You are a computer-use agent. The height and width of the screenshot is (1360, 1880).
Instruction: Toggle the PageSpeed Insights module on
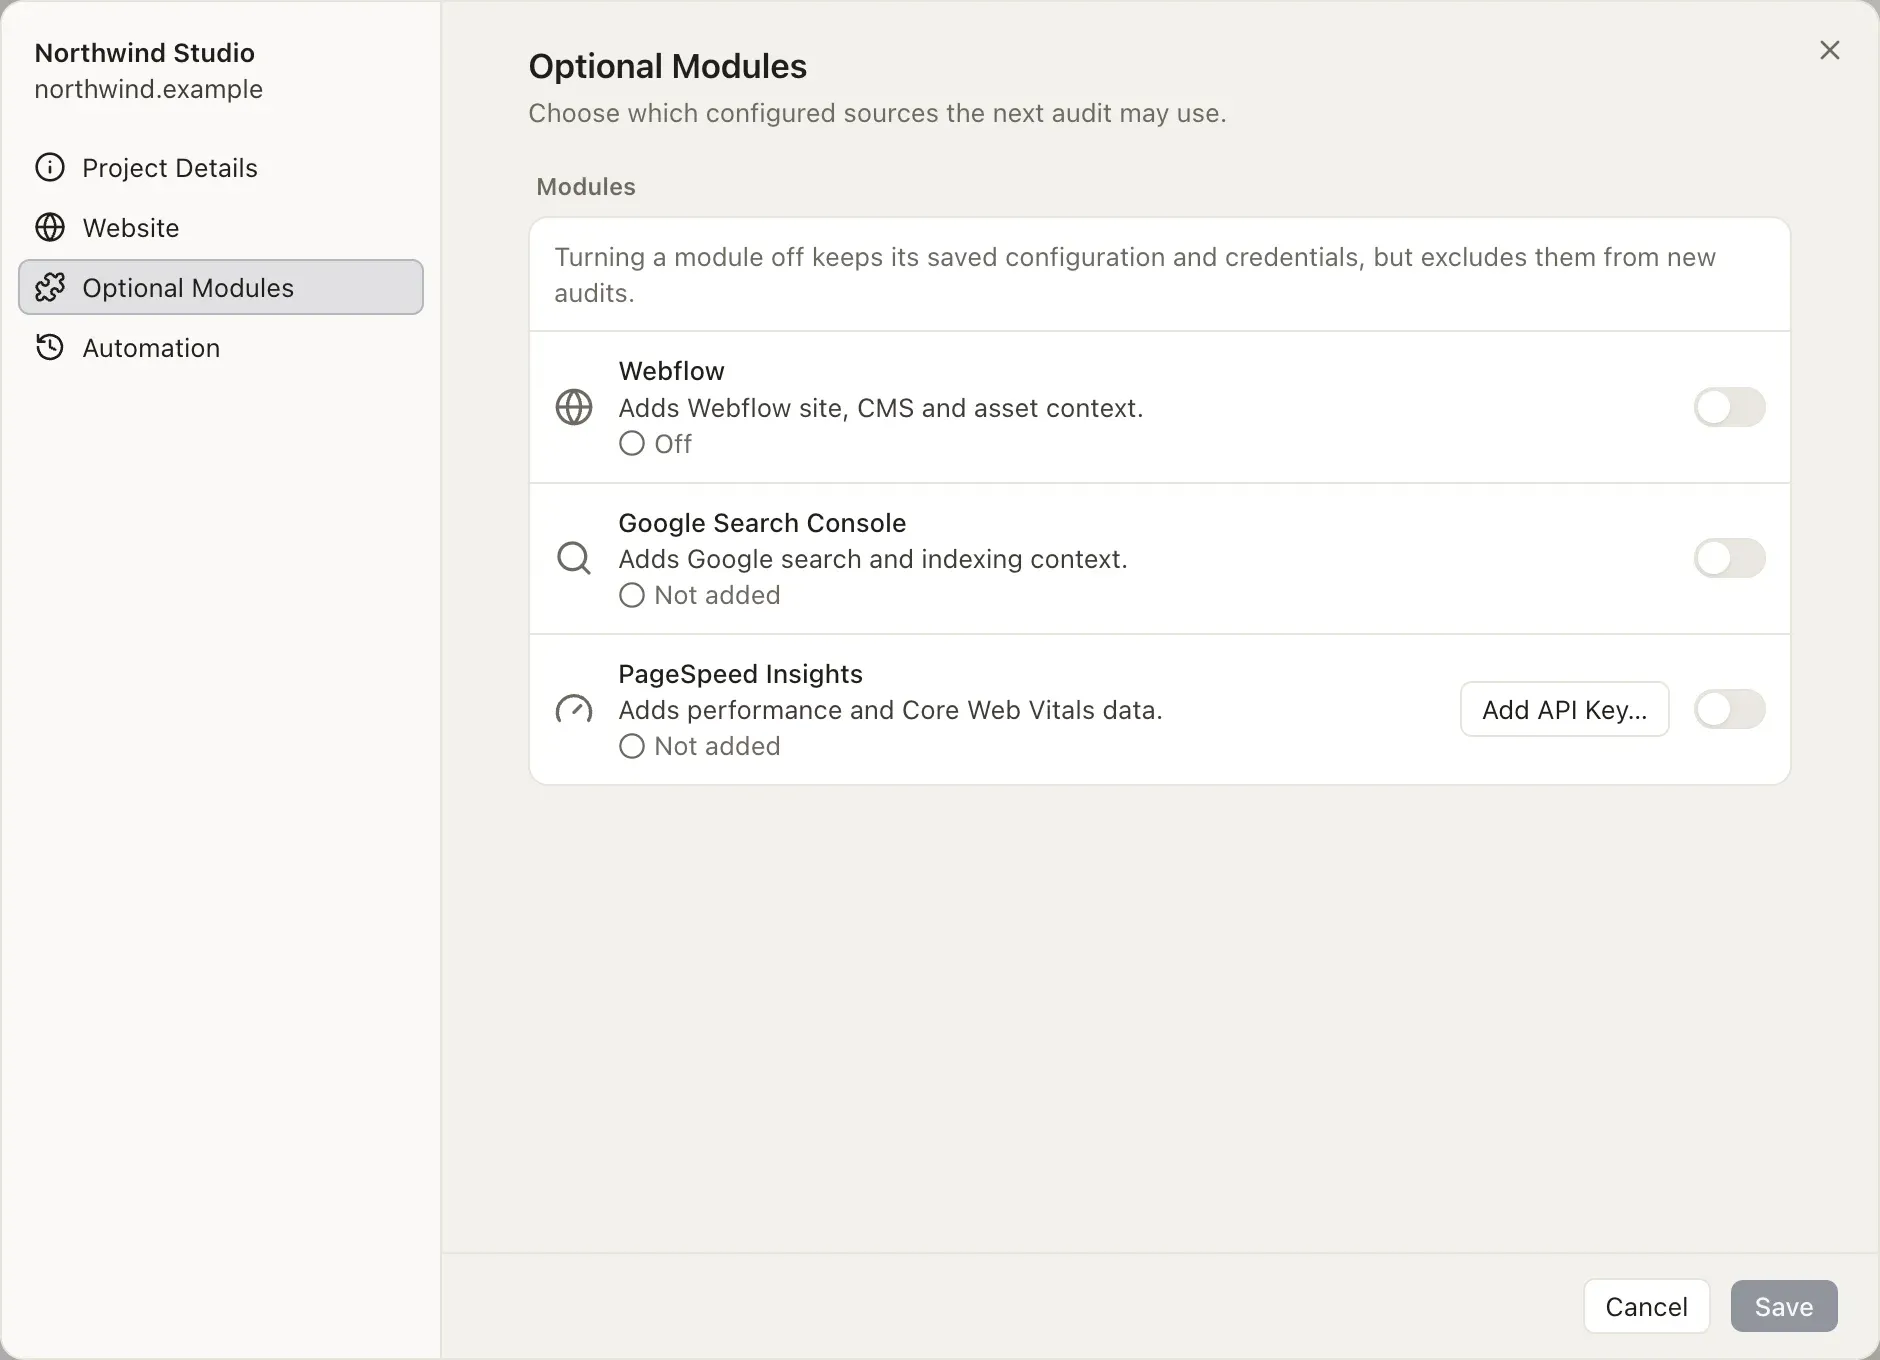click(x=1729, y=709)
